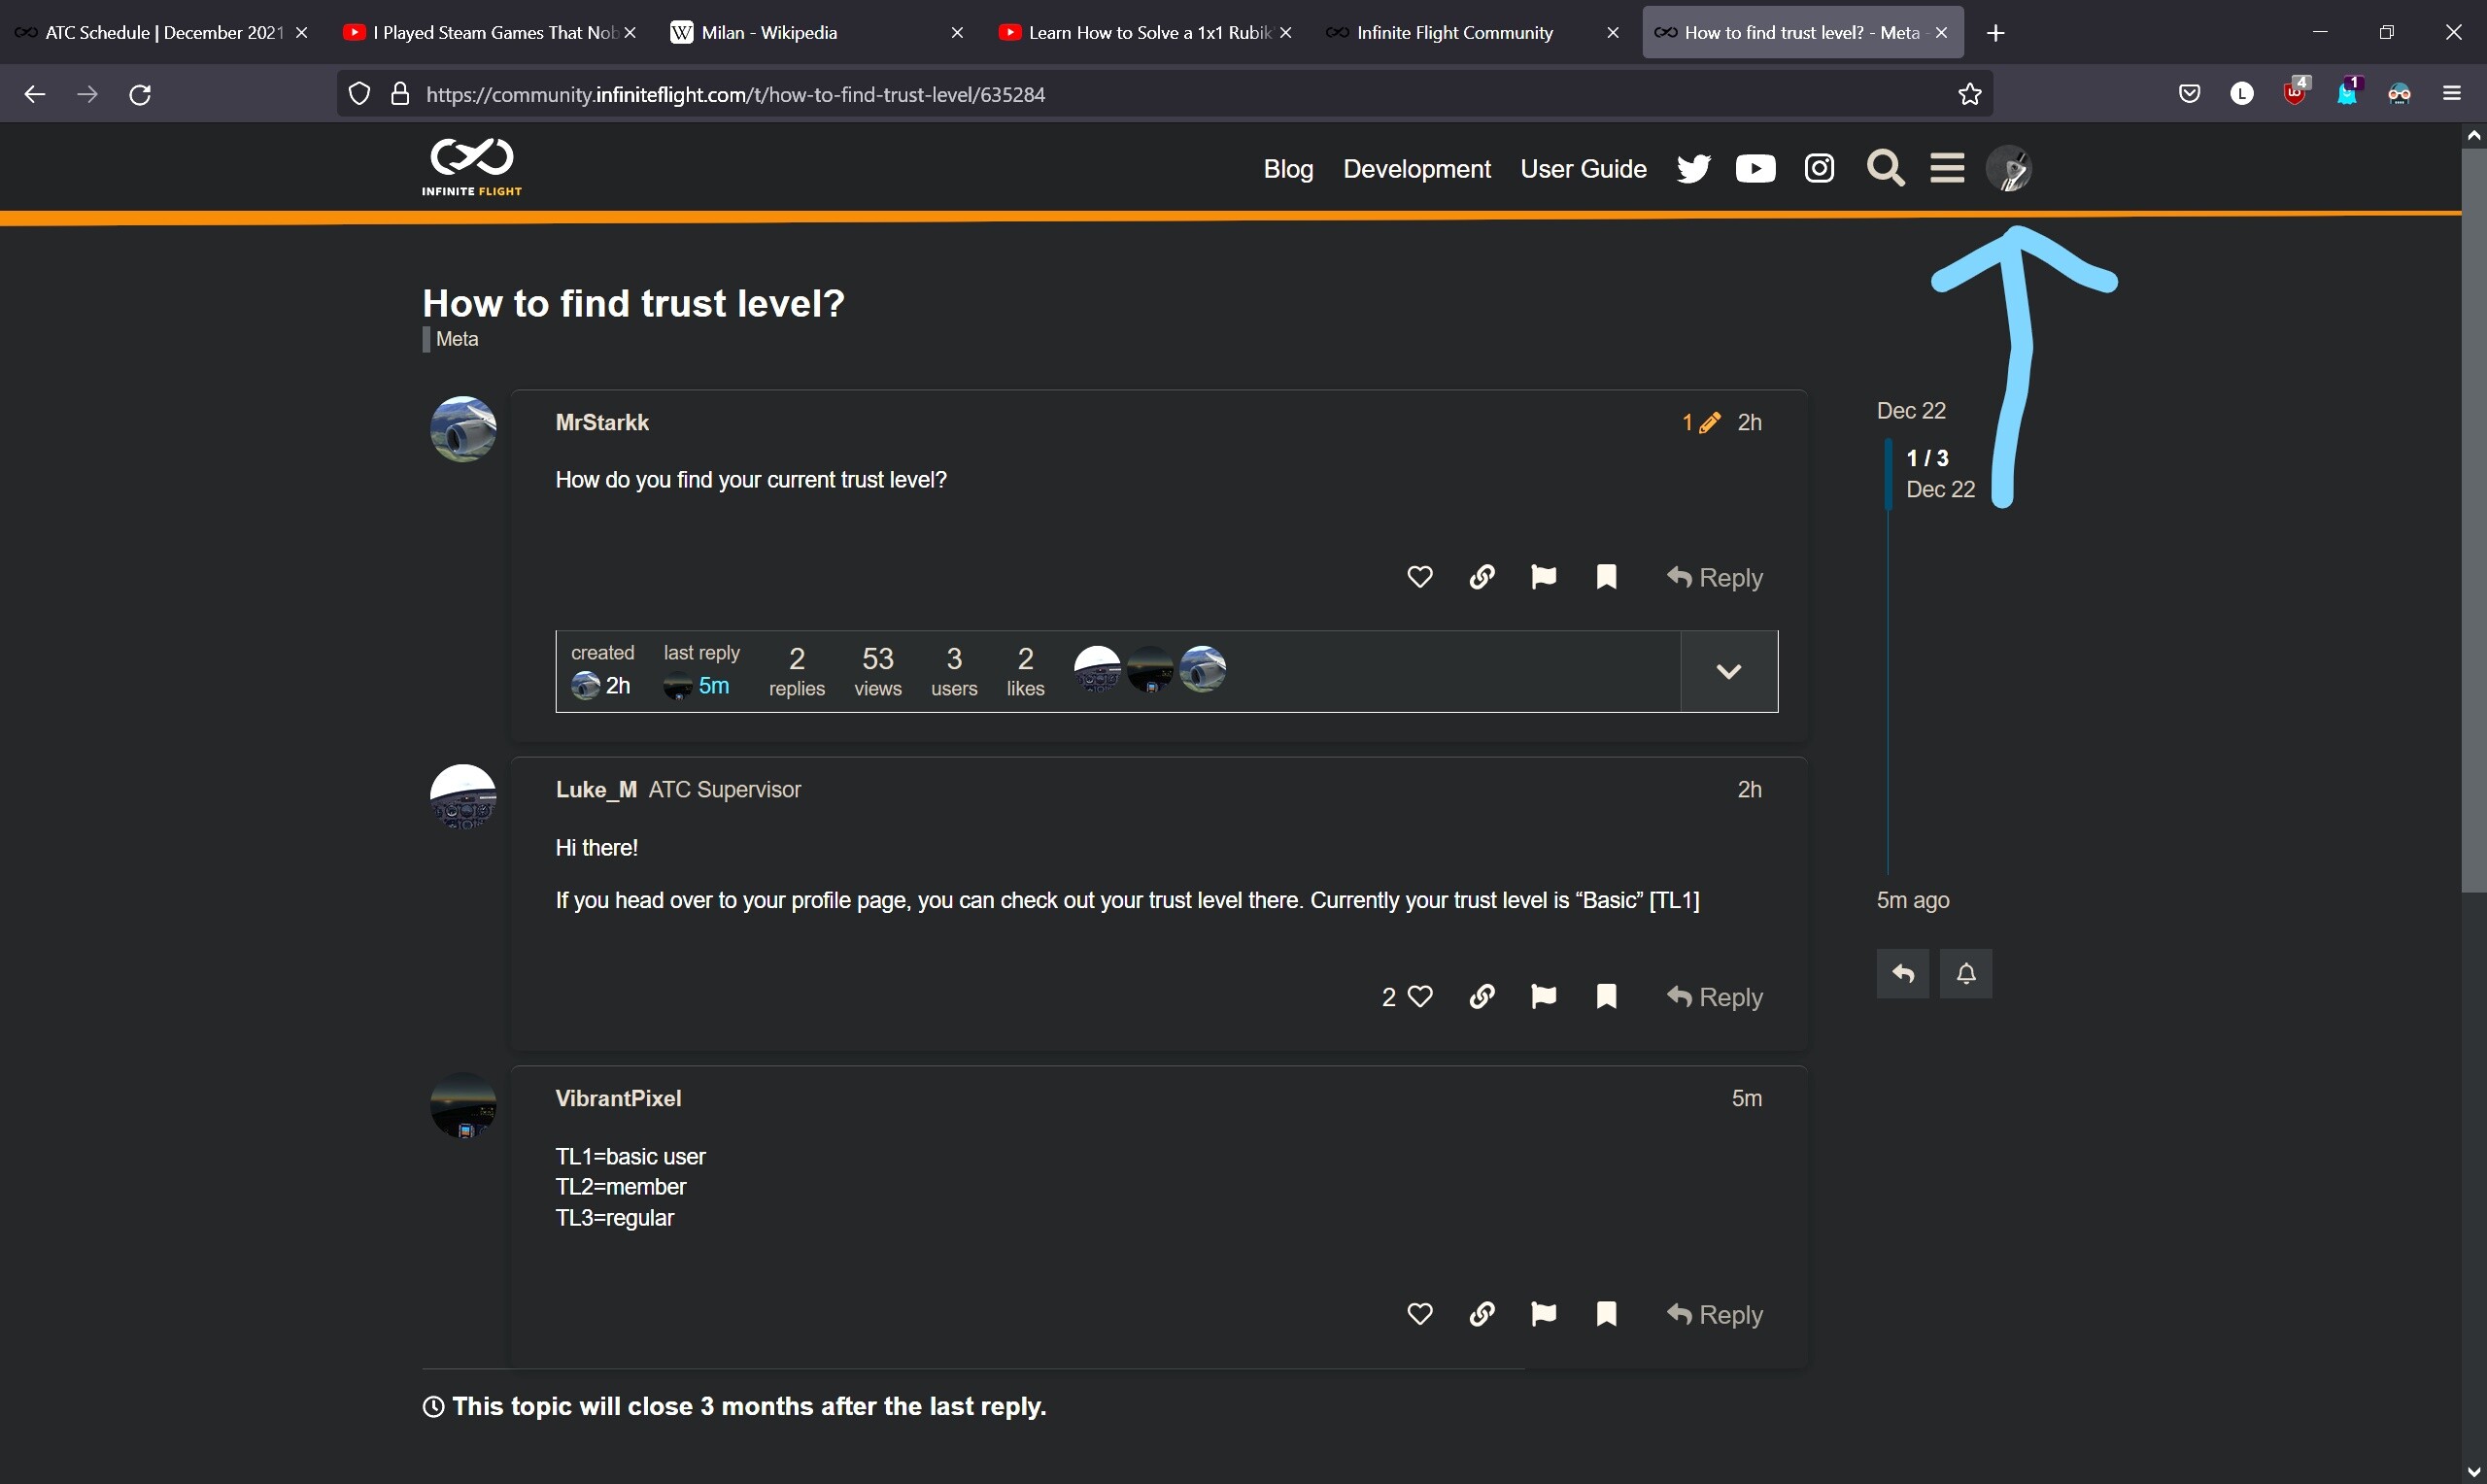Image resolution: width=2487 pixels, height=1484 pixels.
Task: Expand topic details with chevron arrow
Action: pyautogui.click(x=1729, y=671)
